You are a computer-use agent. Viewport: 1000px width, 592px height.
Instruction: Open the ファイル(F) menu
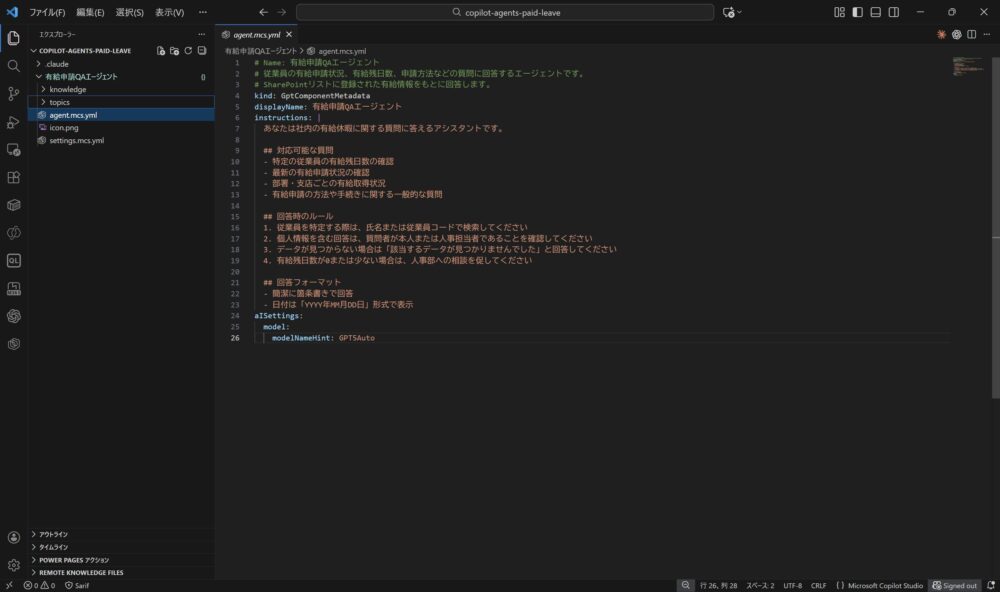point(47,12)
